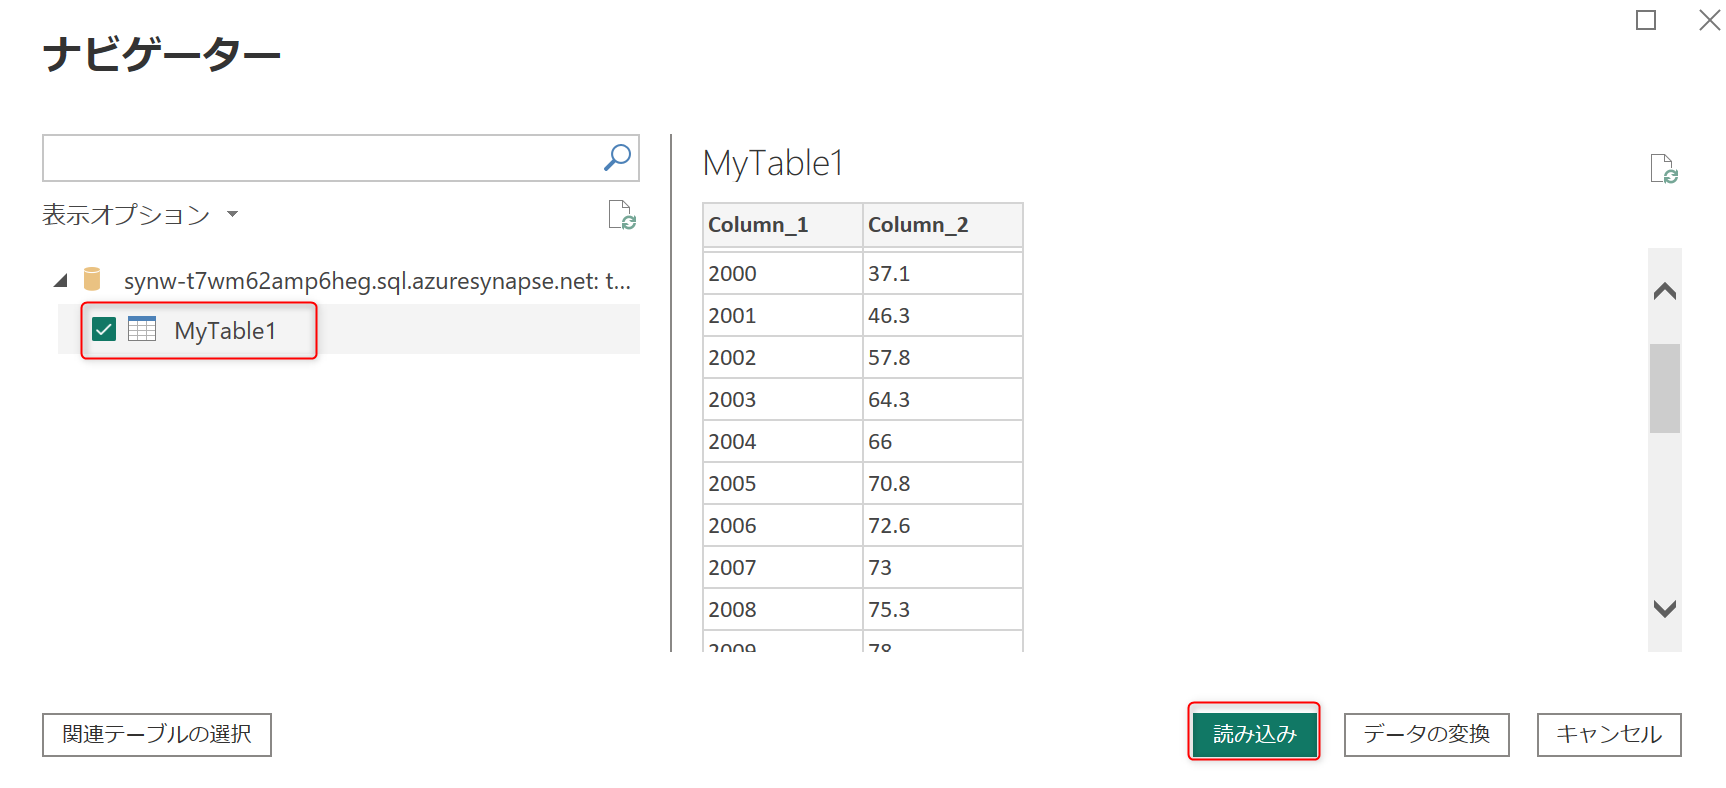Choose 関連テーブルの選択 button
The height and width of the screenshot is (788, 1726).
tap(157, 735)
